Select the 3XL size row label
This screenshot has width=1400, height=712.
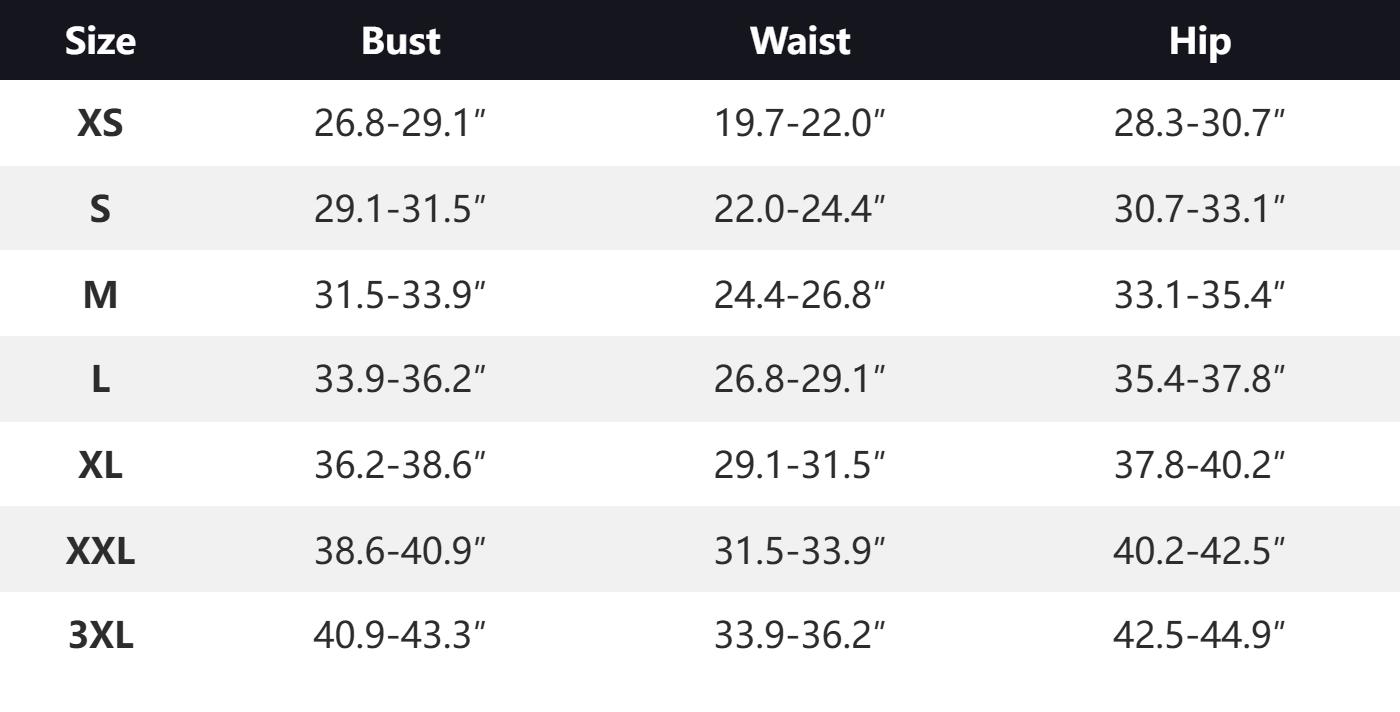(x=100, y=636)
